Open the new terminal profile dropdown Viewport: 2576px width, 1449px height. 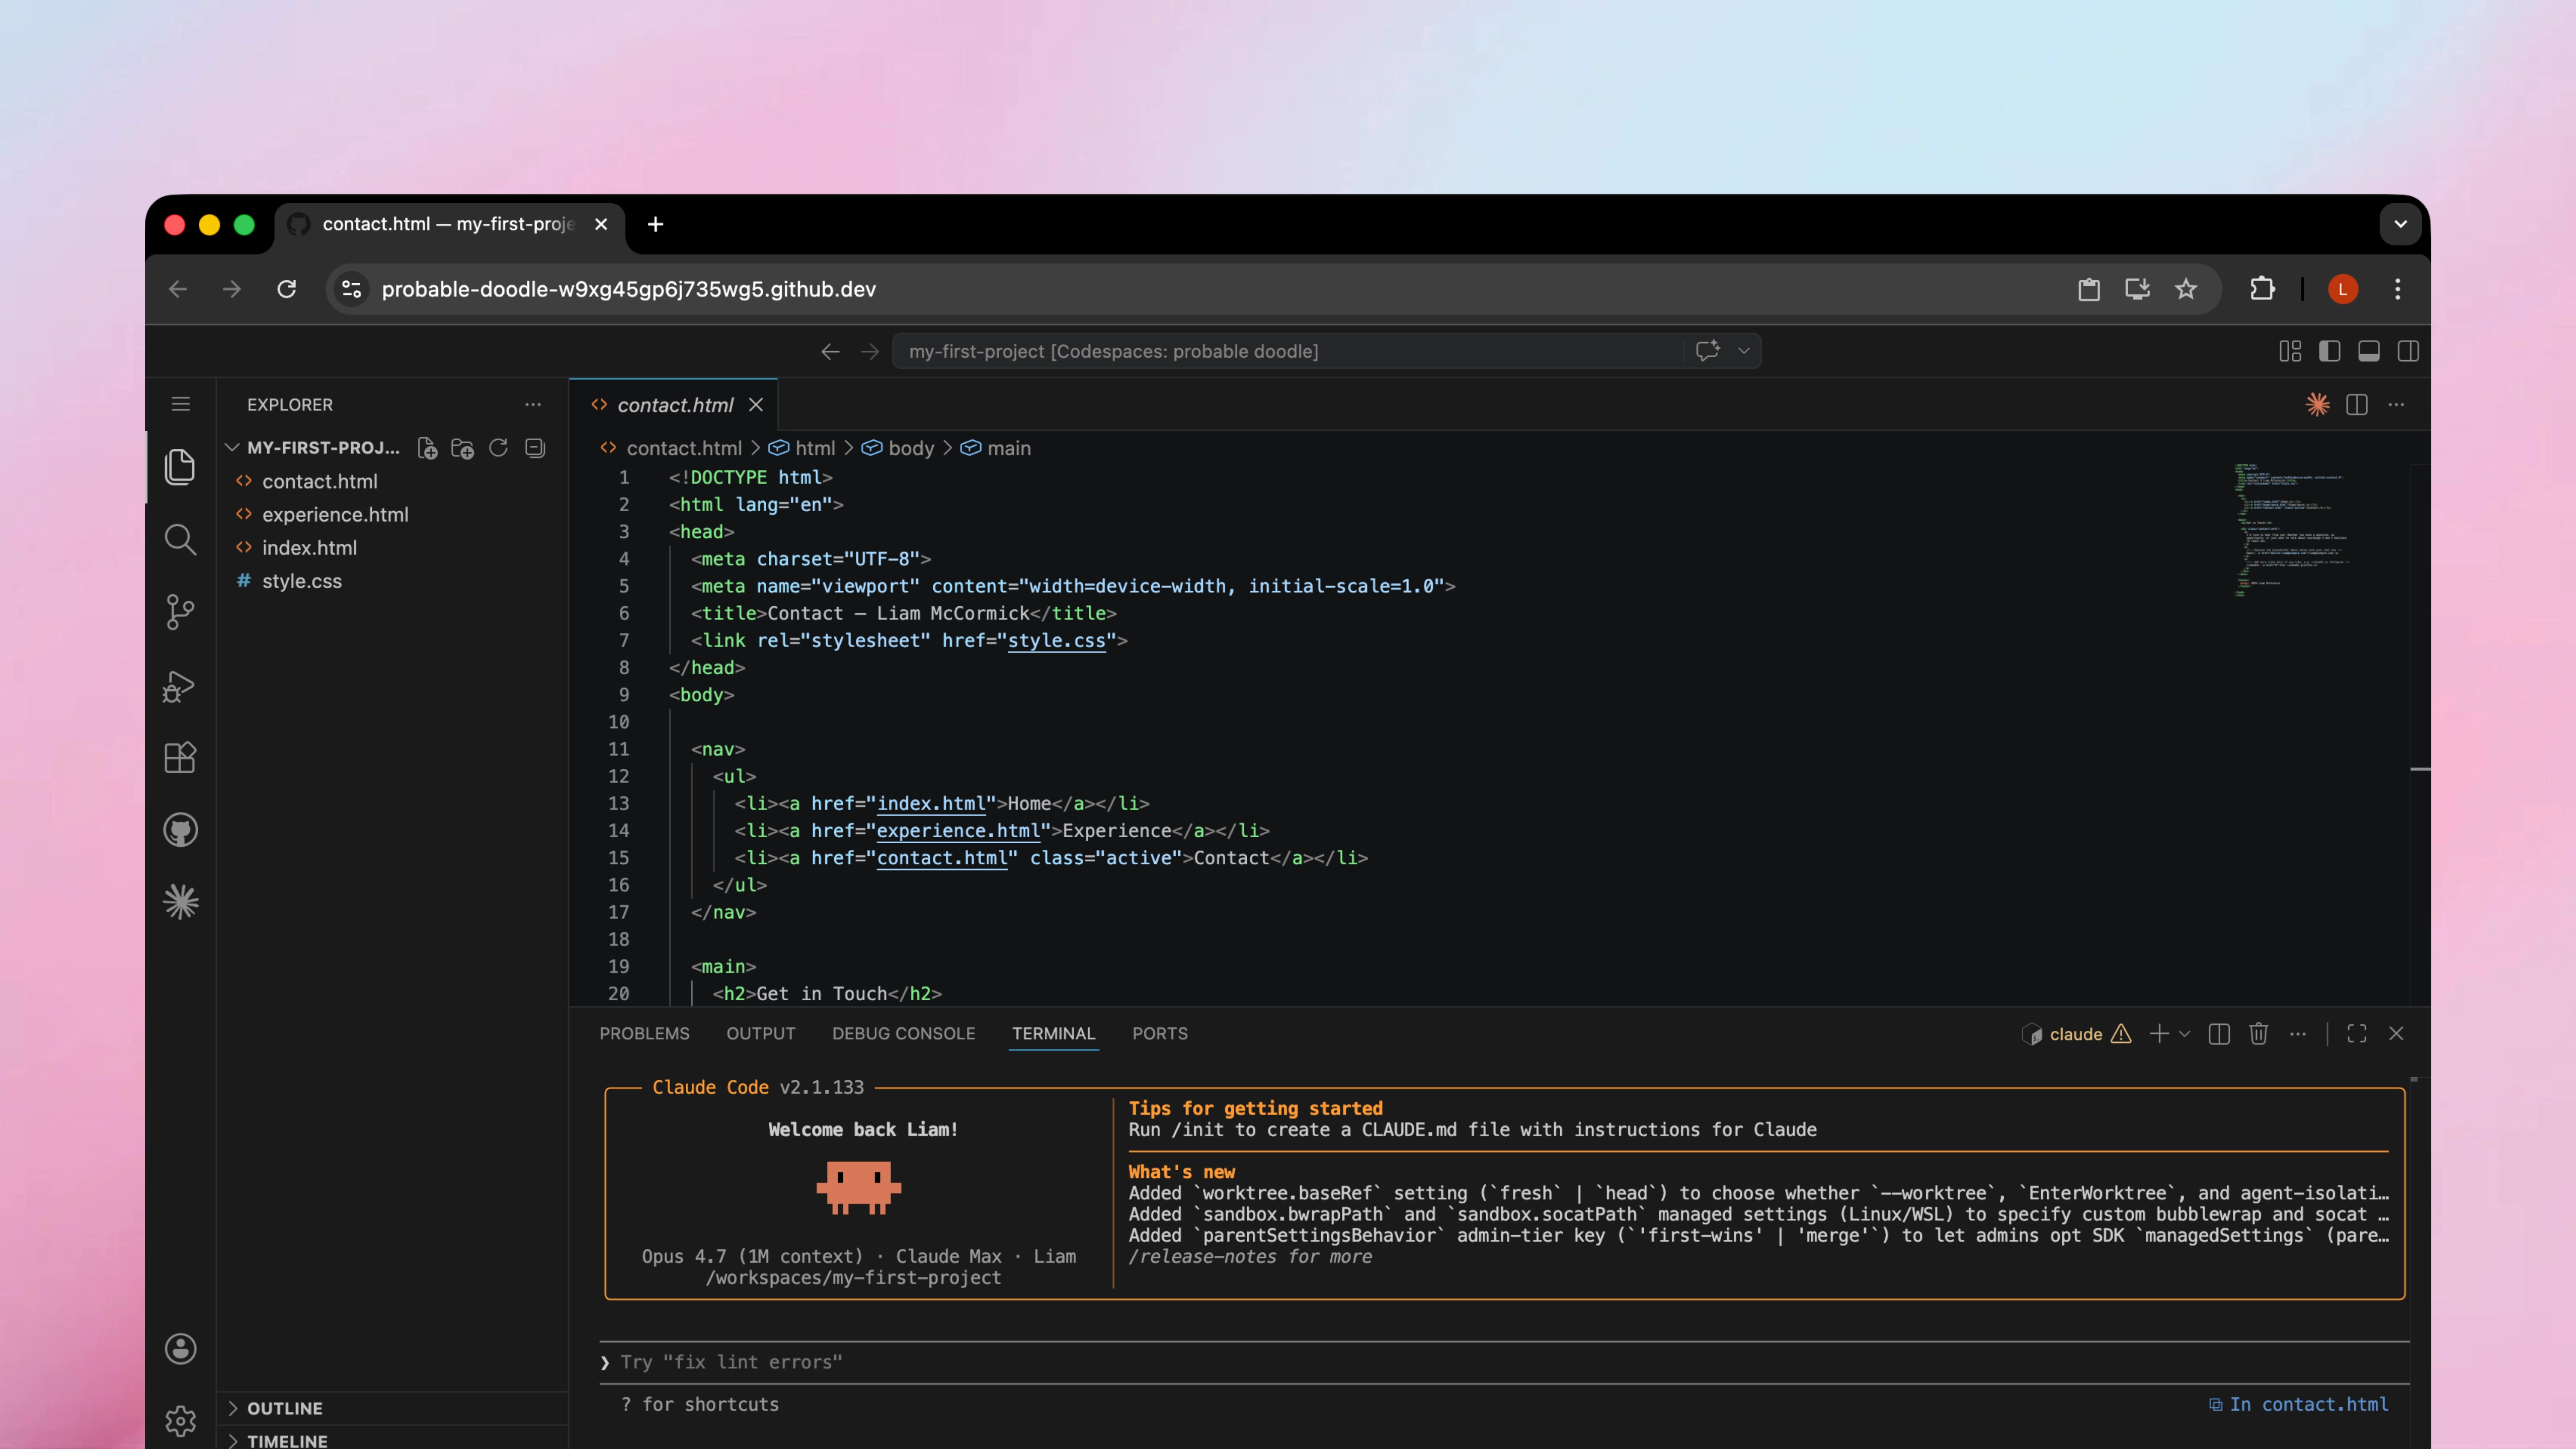coord(2185,1034)
